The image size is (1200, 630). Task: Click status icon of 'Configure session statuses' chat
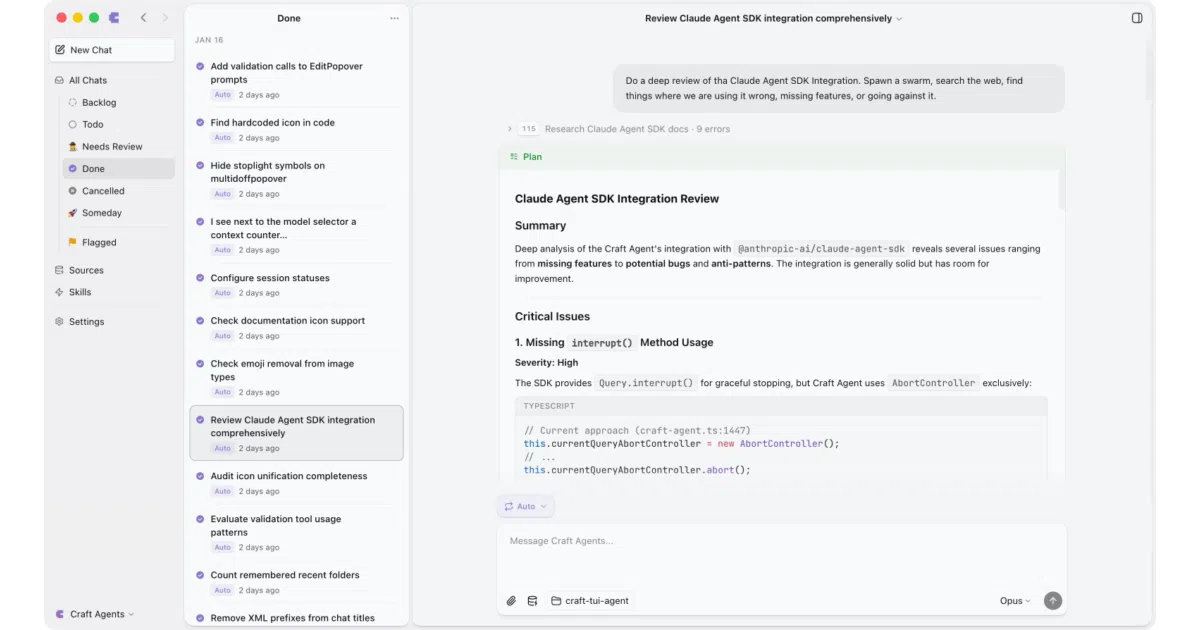(200, 278)
